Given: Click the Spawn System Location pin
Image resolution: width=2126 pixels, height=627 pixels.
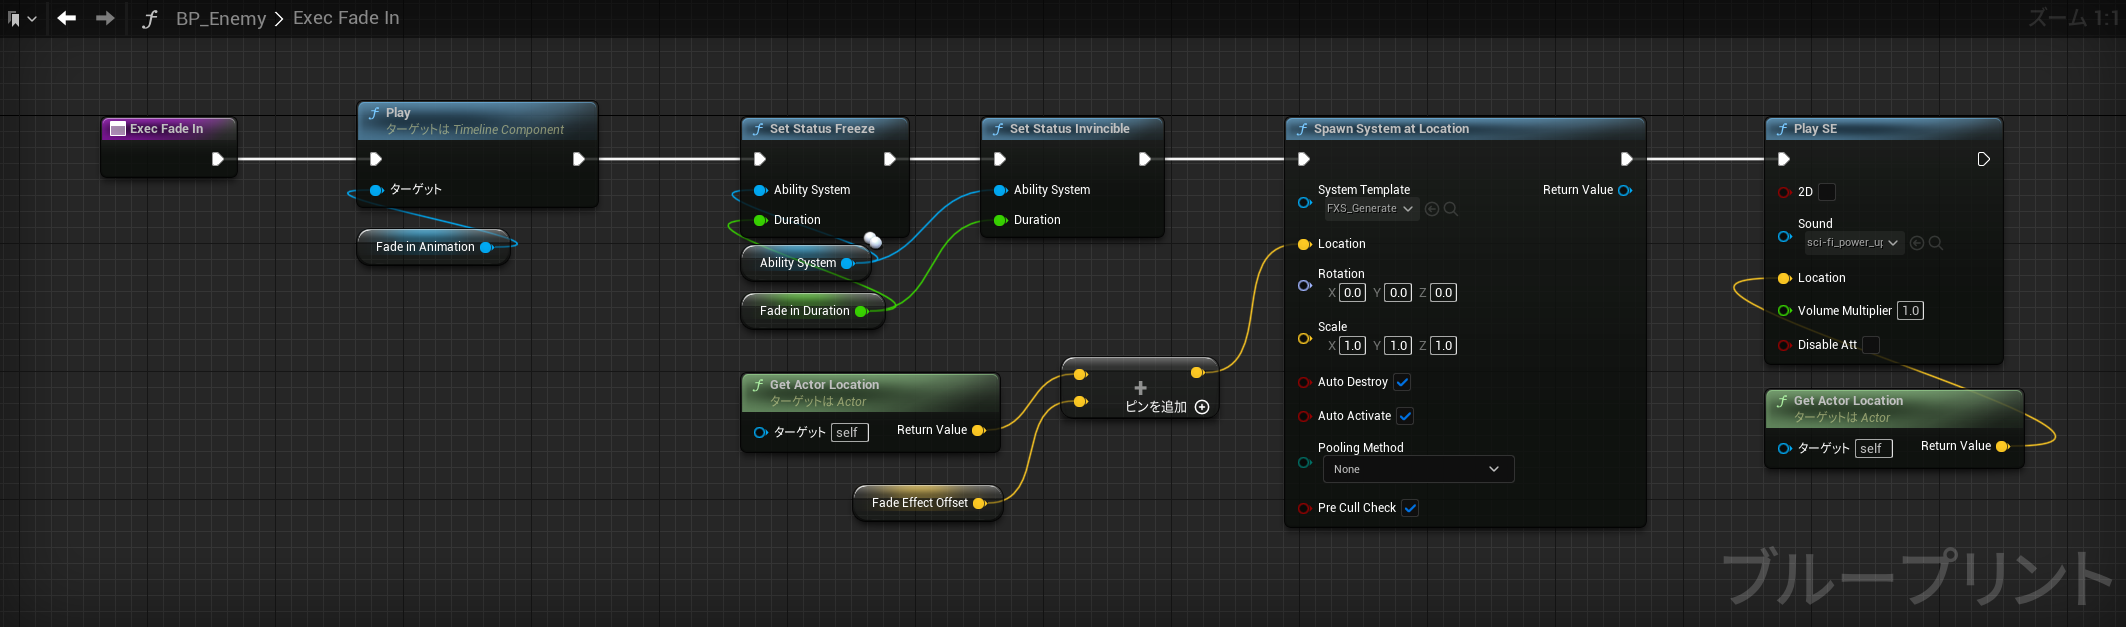Looking at the screenshot, I should tap(1304, 244).
